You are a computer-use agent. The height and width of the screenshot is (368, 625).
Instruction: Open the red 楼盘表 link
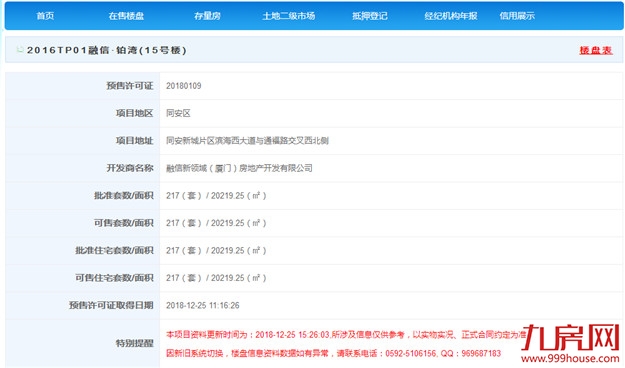596,50
